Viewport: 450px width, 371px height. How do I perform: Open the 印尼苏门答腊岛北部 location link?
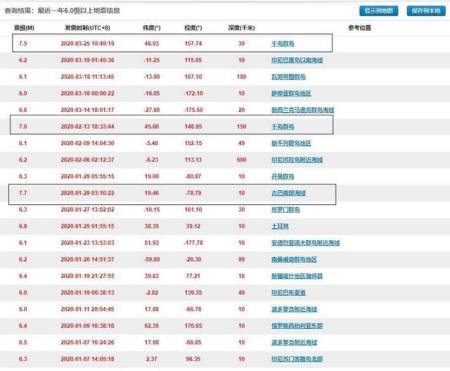click(x=297, y=359)
